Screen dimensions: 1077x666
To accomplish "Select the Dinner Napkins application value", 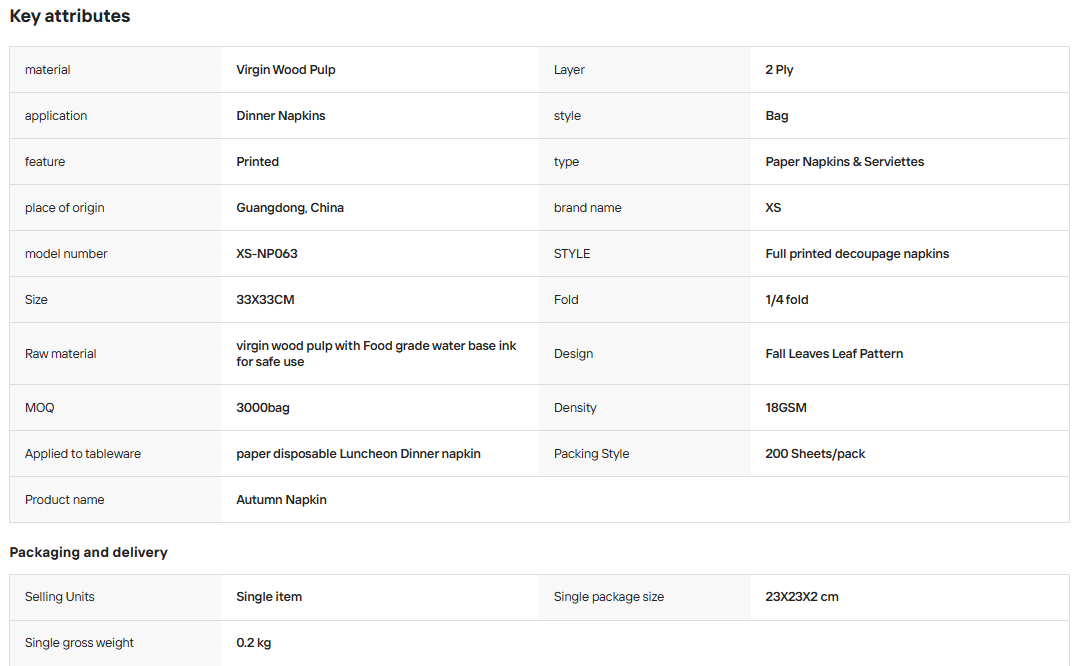I will click(280, 116).
